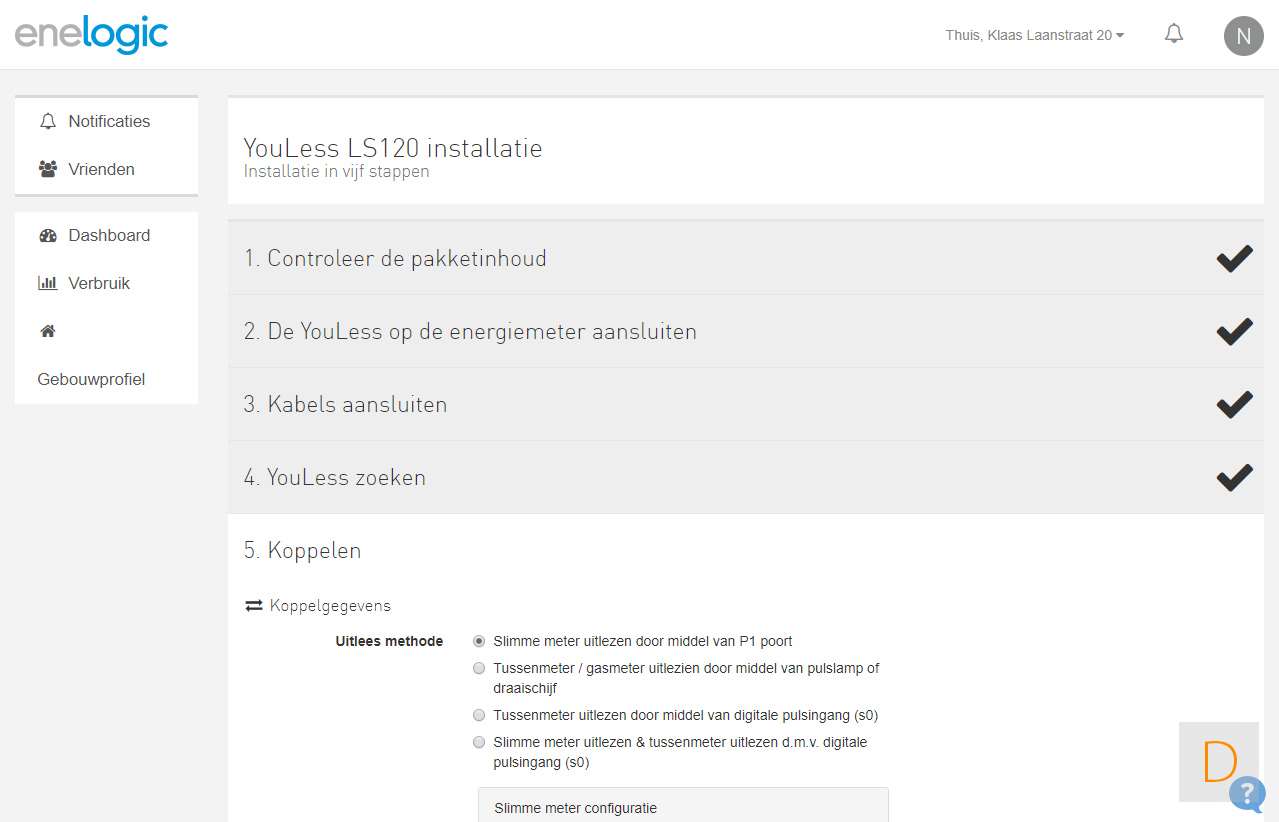
Task: Click the home icon in sidebar
Action: coord(47,331)
